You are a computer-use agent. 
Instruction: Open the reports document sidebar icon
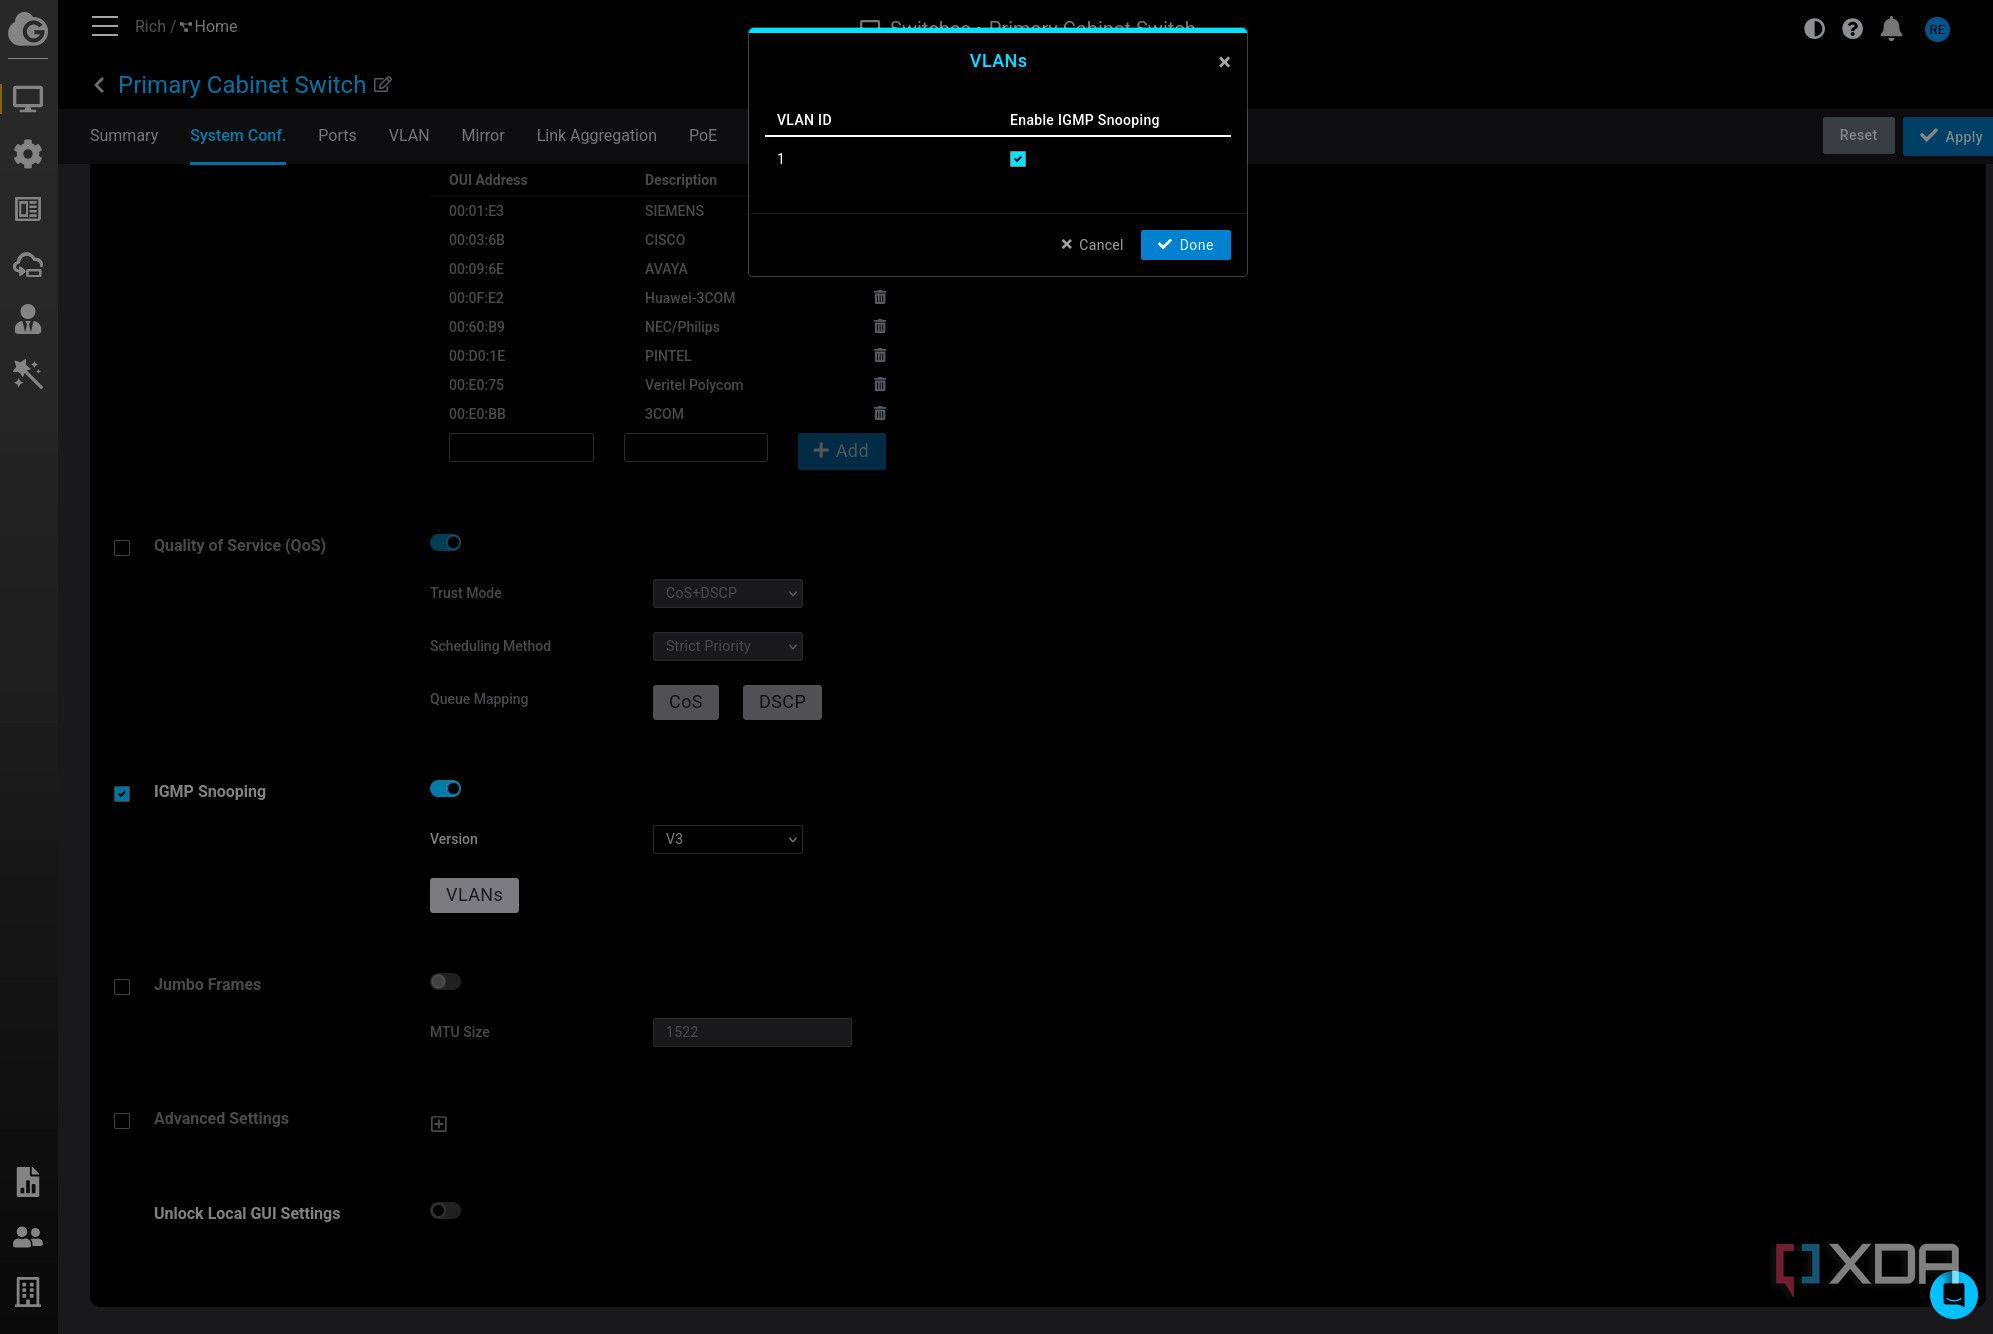click(28, 1182)
